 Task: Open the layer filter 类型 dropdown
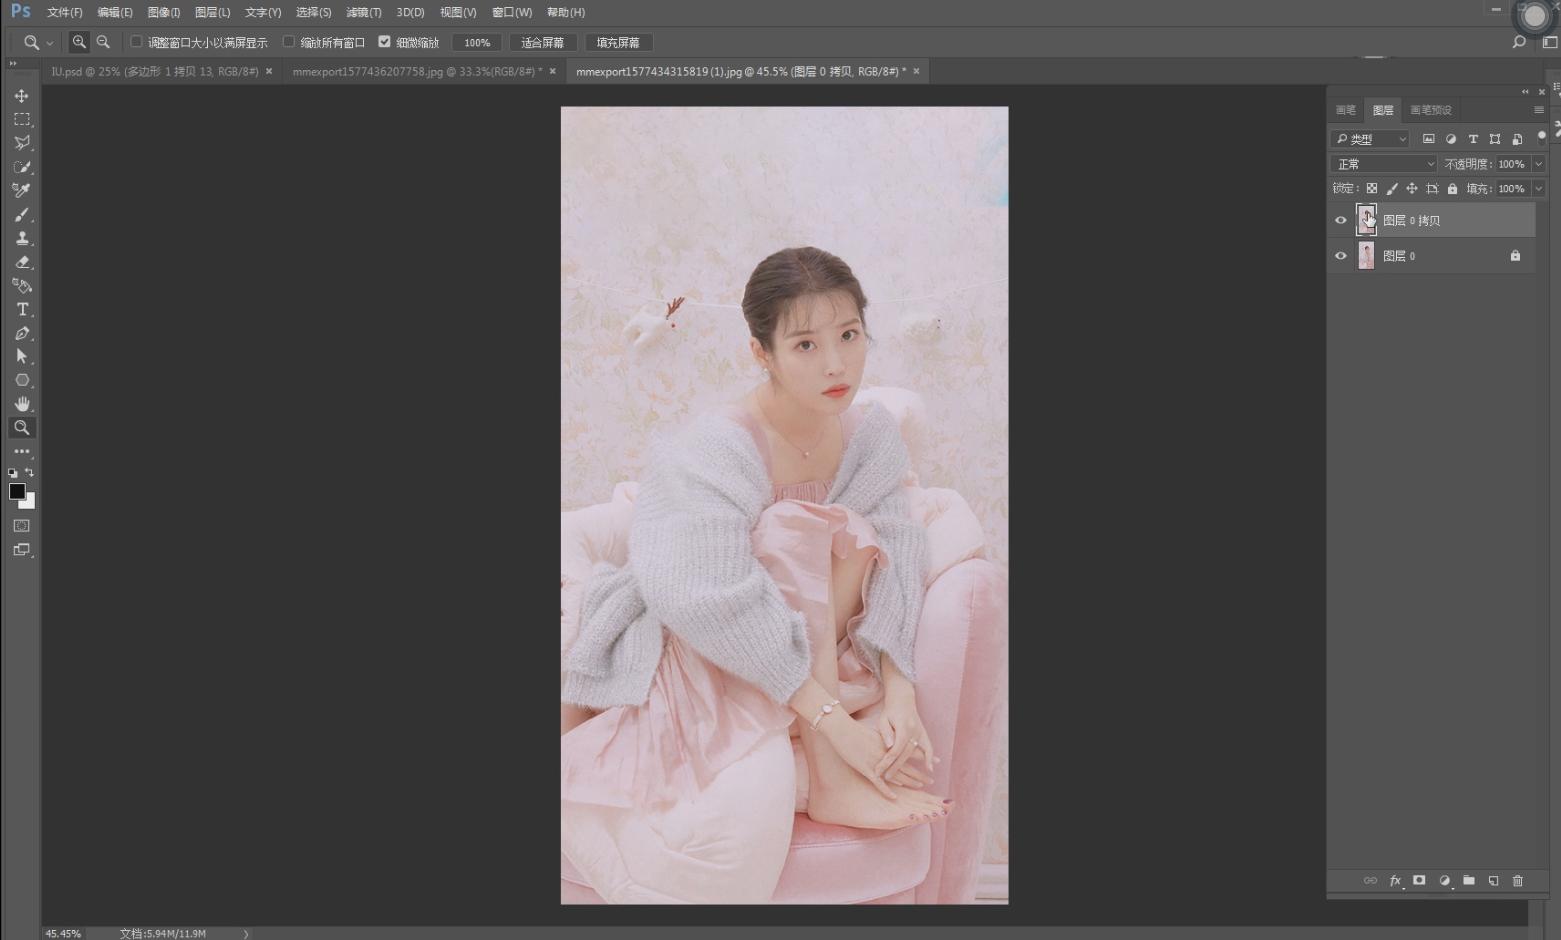1370,139
